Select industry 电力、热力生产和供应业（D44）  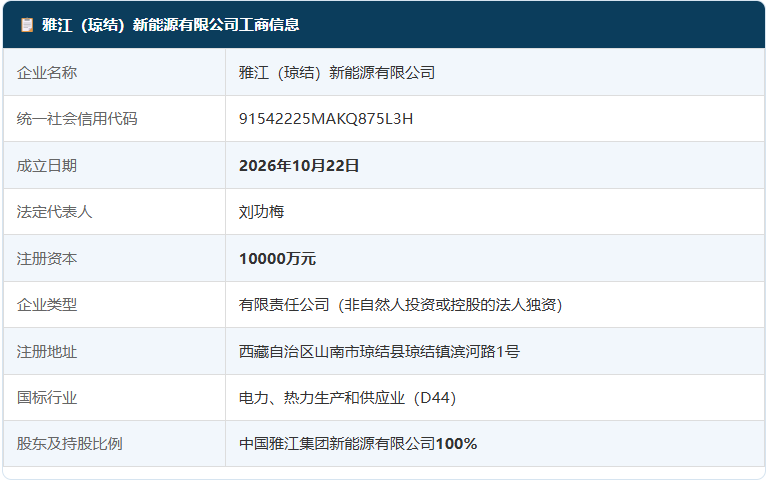(x=348, y=398)
